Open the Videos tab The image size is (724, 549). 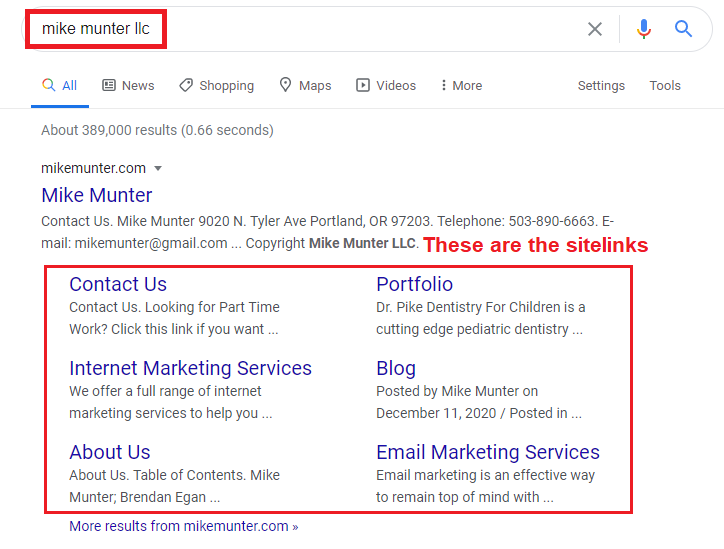(x=386, y=85)
